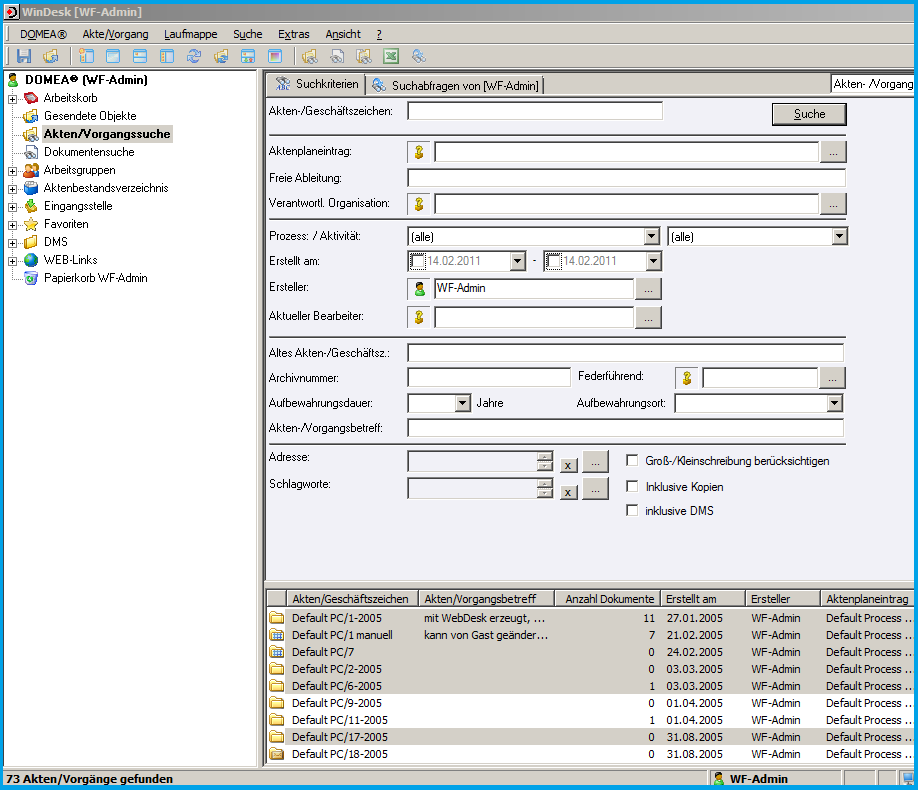This screenshot has width=918, height=790.
Task: Click the key icon beside Aktenplaneintrag
Action: coord(420,152)
